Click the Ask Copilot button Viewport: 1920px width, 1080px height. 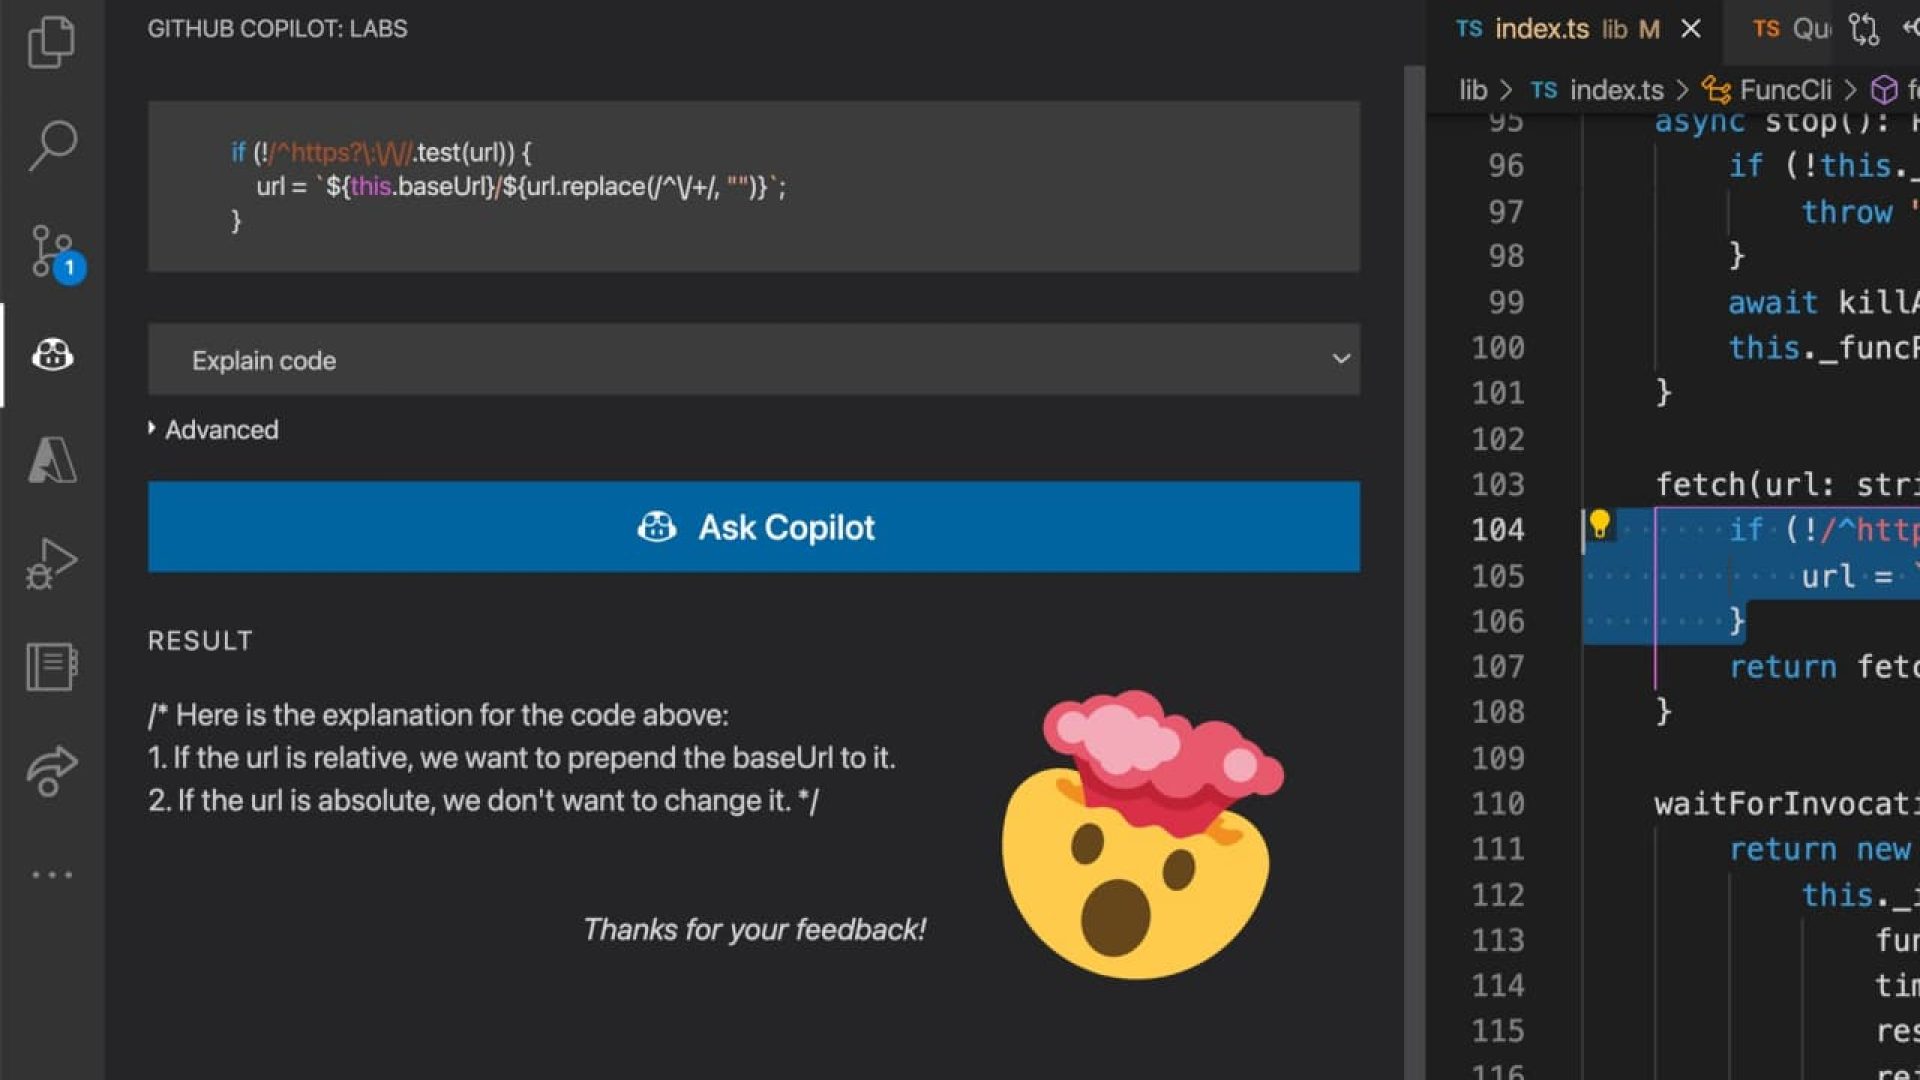(754, 527)
